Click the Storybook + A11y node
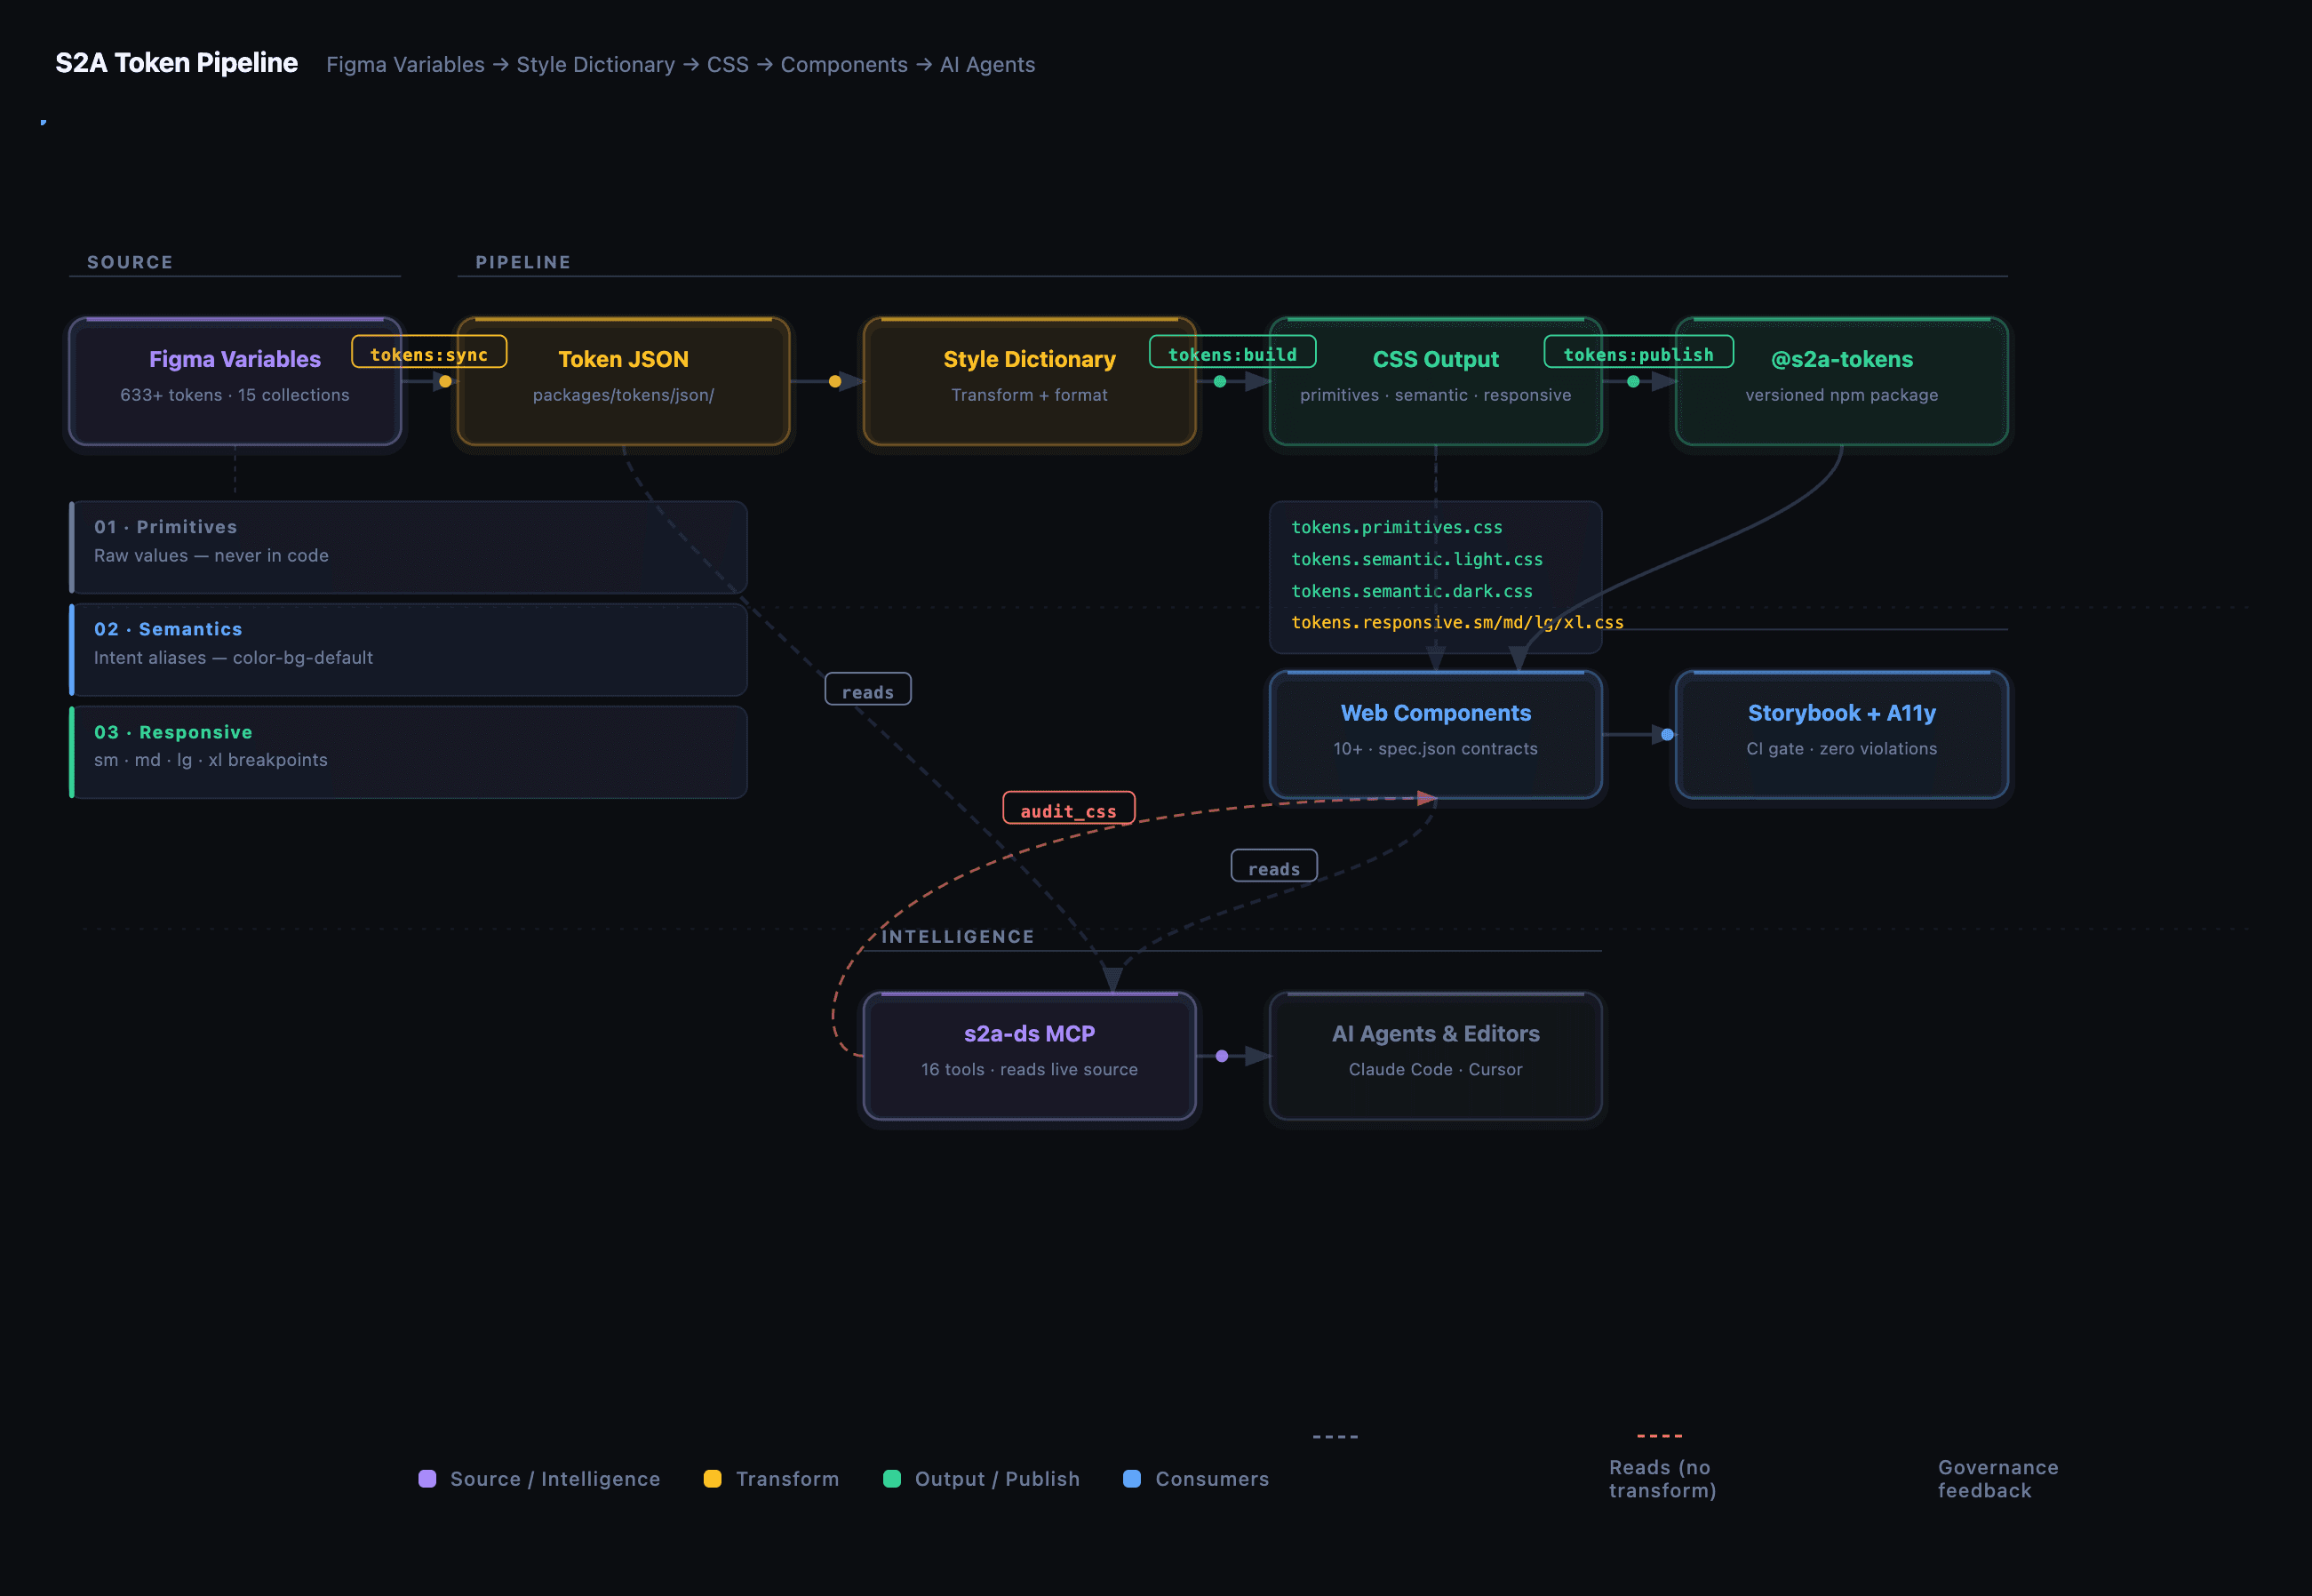This screenshot has width=2312, height=1596. tap(1840, 736)
